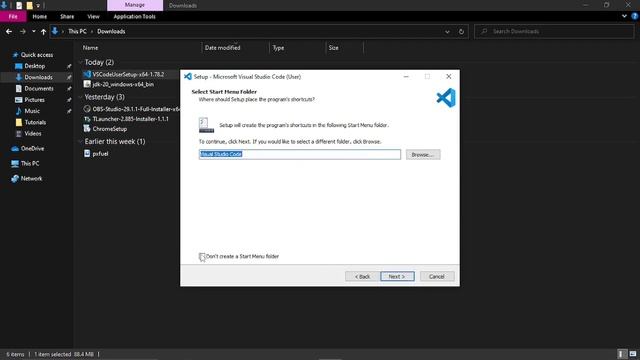Open Quick access in the navigation pane
Viewport: 640px width, 360px height.
(x=37, y=55)
